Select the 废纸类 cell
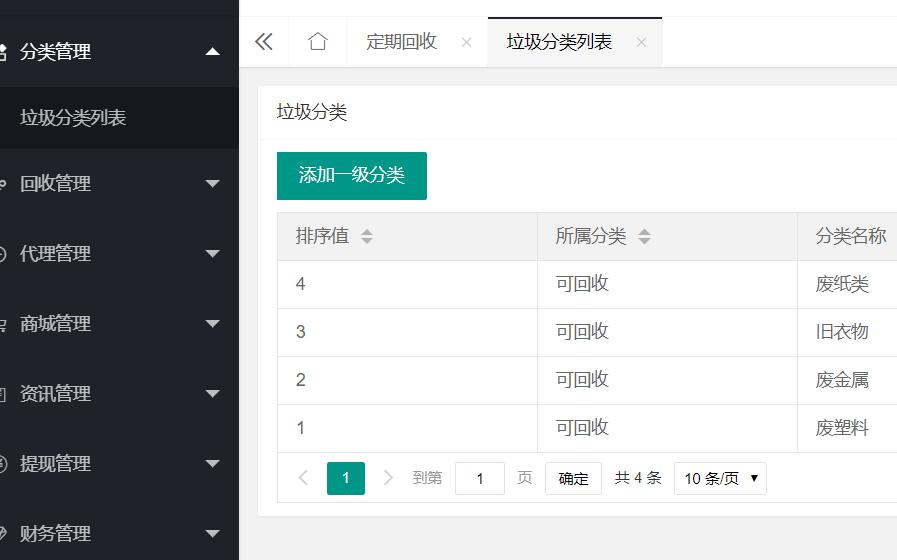Viewport: 897px width, 560px height. coord(842,284)
